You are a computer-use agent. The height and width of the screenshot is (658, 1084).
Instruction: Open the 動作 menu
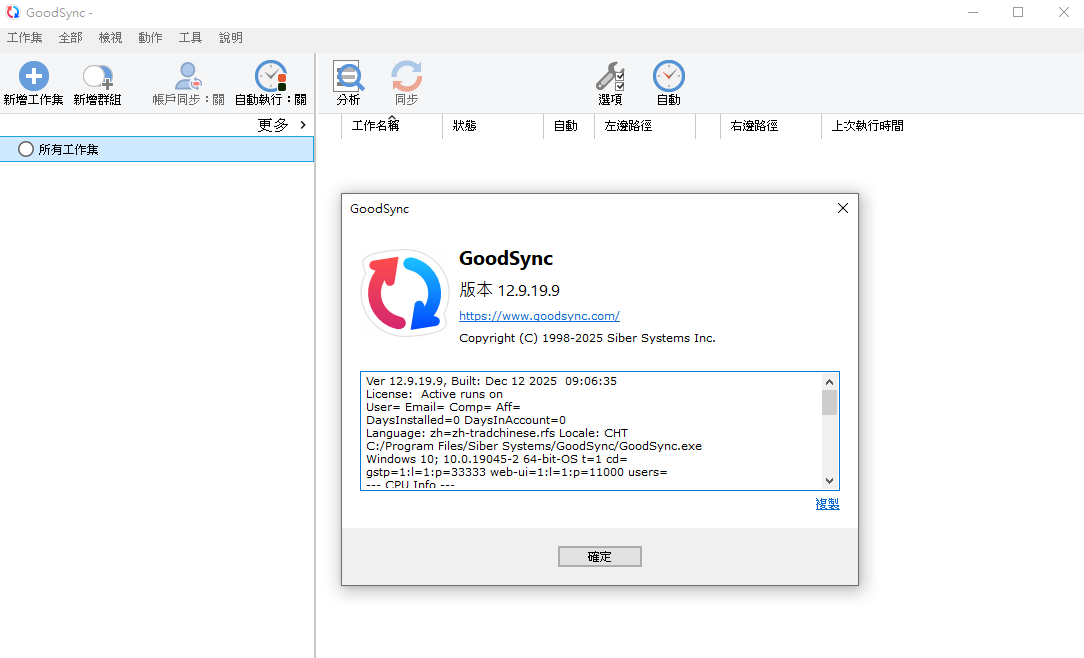[150, 38]
